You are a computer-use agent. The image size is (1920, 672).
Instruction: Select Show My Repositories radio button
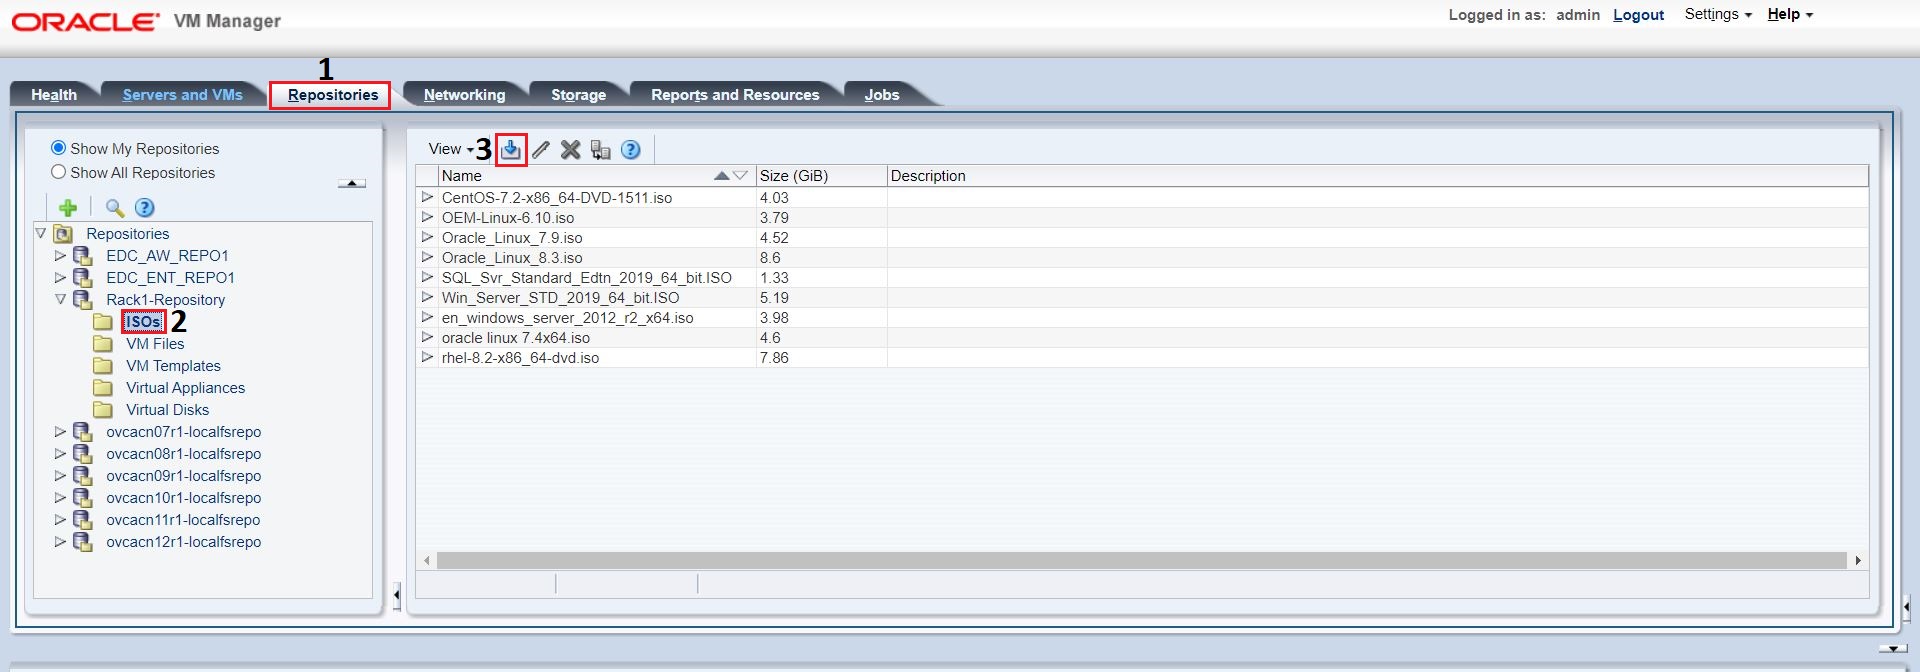click(x=58, y=148)
